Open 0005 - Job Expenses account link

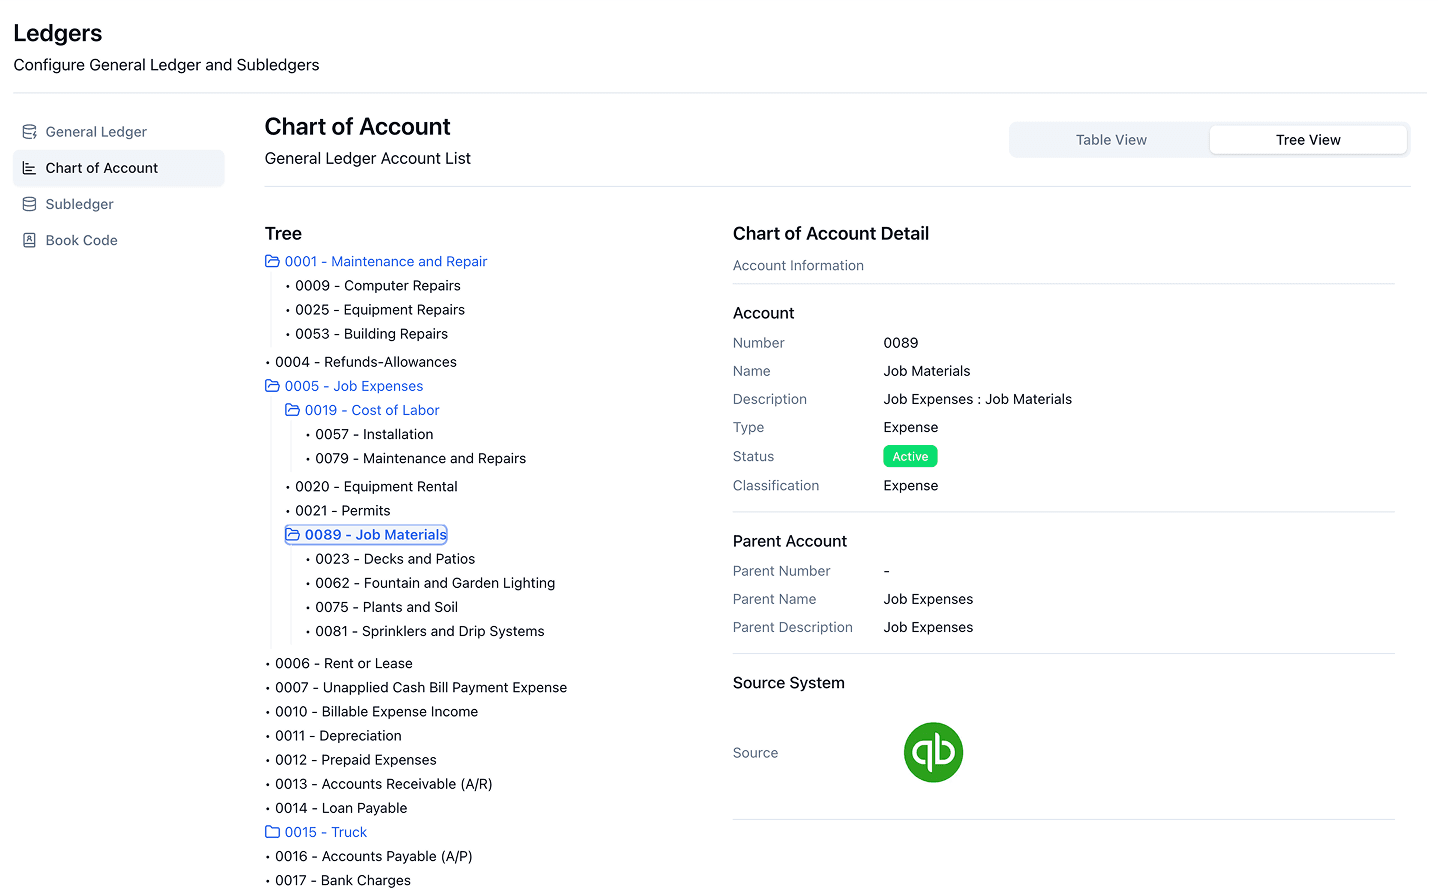coord(354,386)
